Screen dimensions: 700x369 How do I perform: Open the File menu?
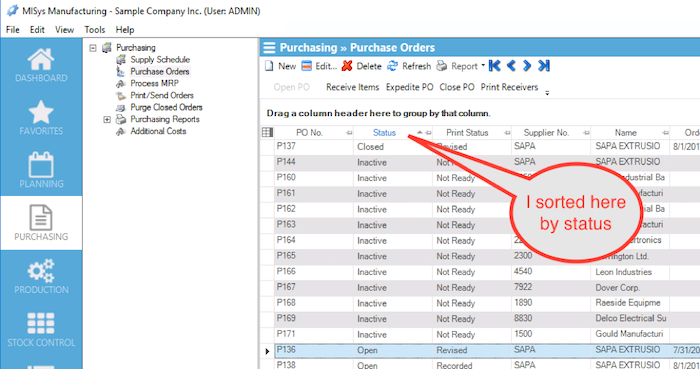13,30
